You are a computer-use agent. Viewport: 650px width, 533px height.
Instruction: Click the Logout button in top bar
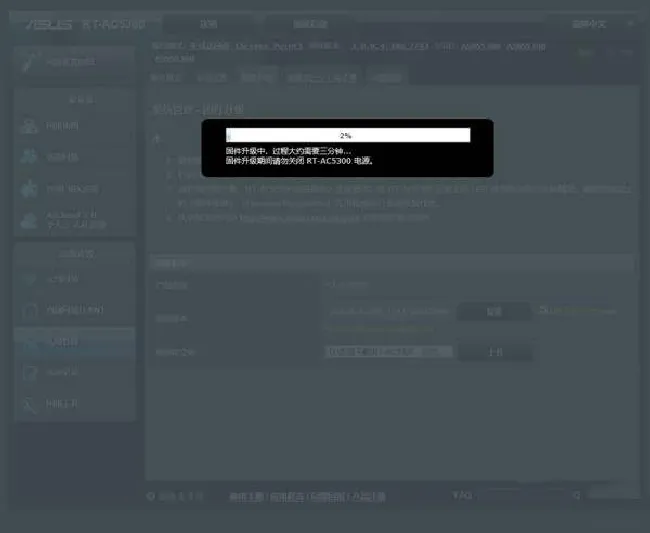(x=209, y=24)
